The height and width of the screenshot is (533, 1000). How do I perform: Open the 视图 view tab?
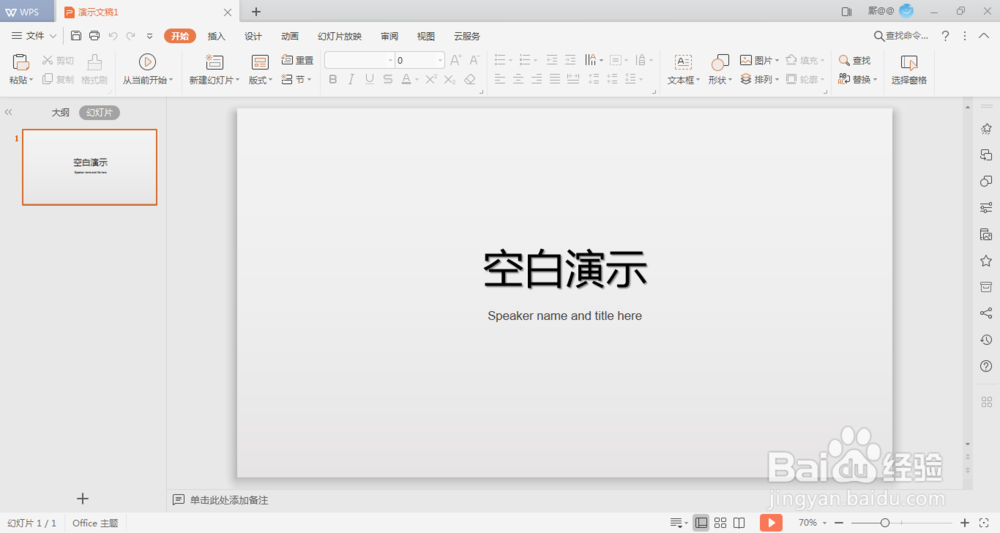(426, 36)
